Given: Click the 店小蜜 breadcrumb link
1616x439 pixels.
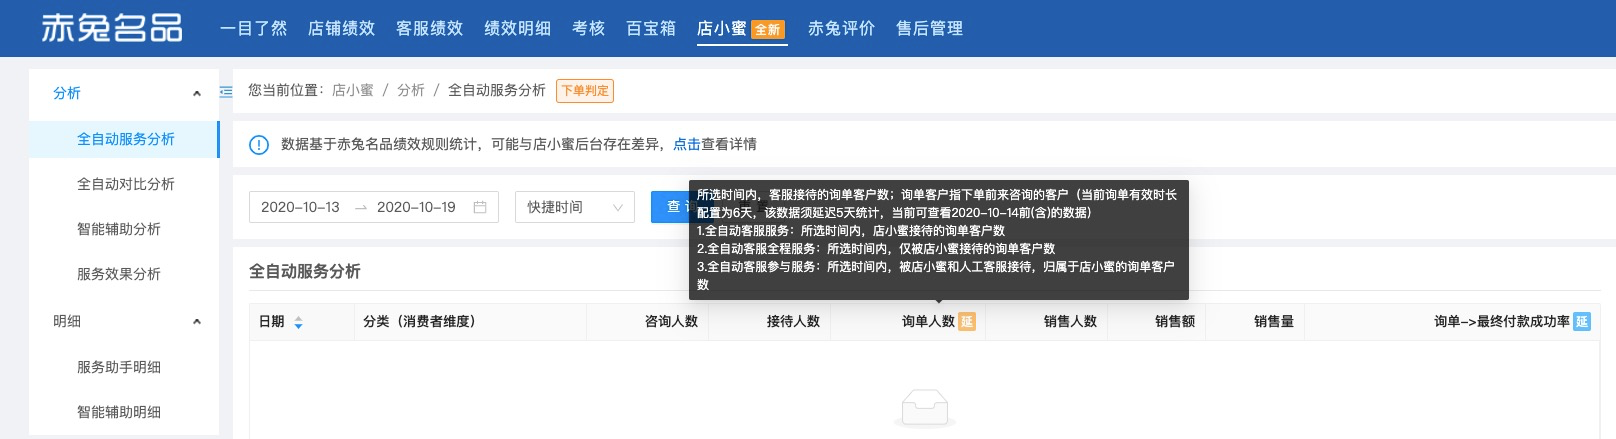Looking at the screenshot, I should [x=352, y=90].
